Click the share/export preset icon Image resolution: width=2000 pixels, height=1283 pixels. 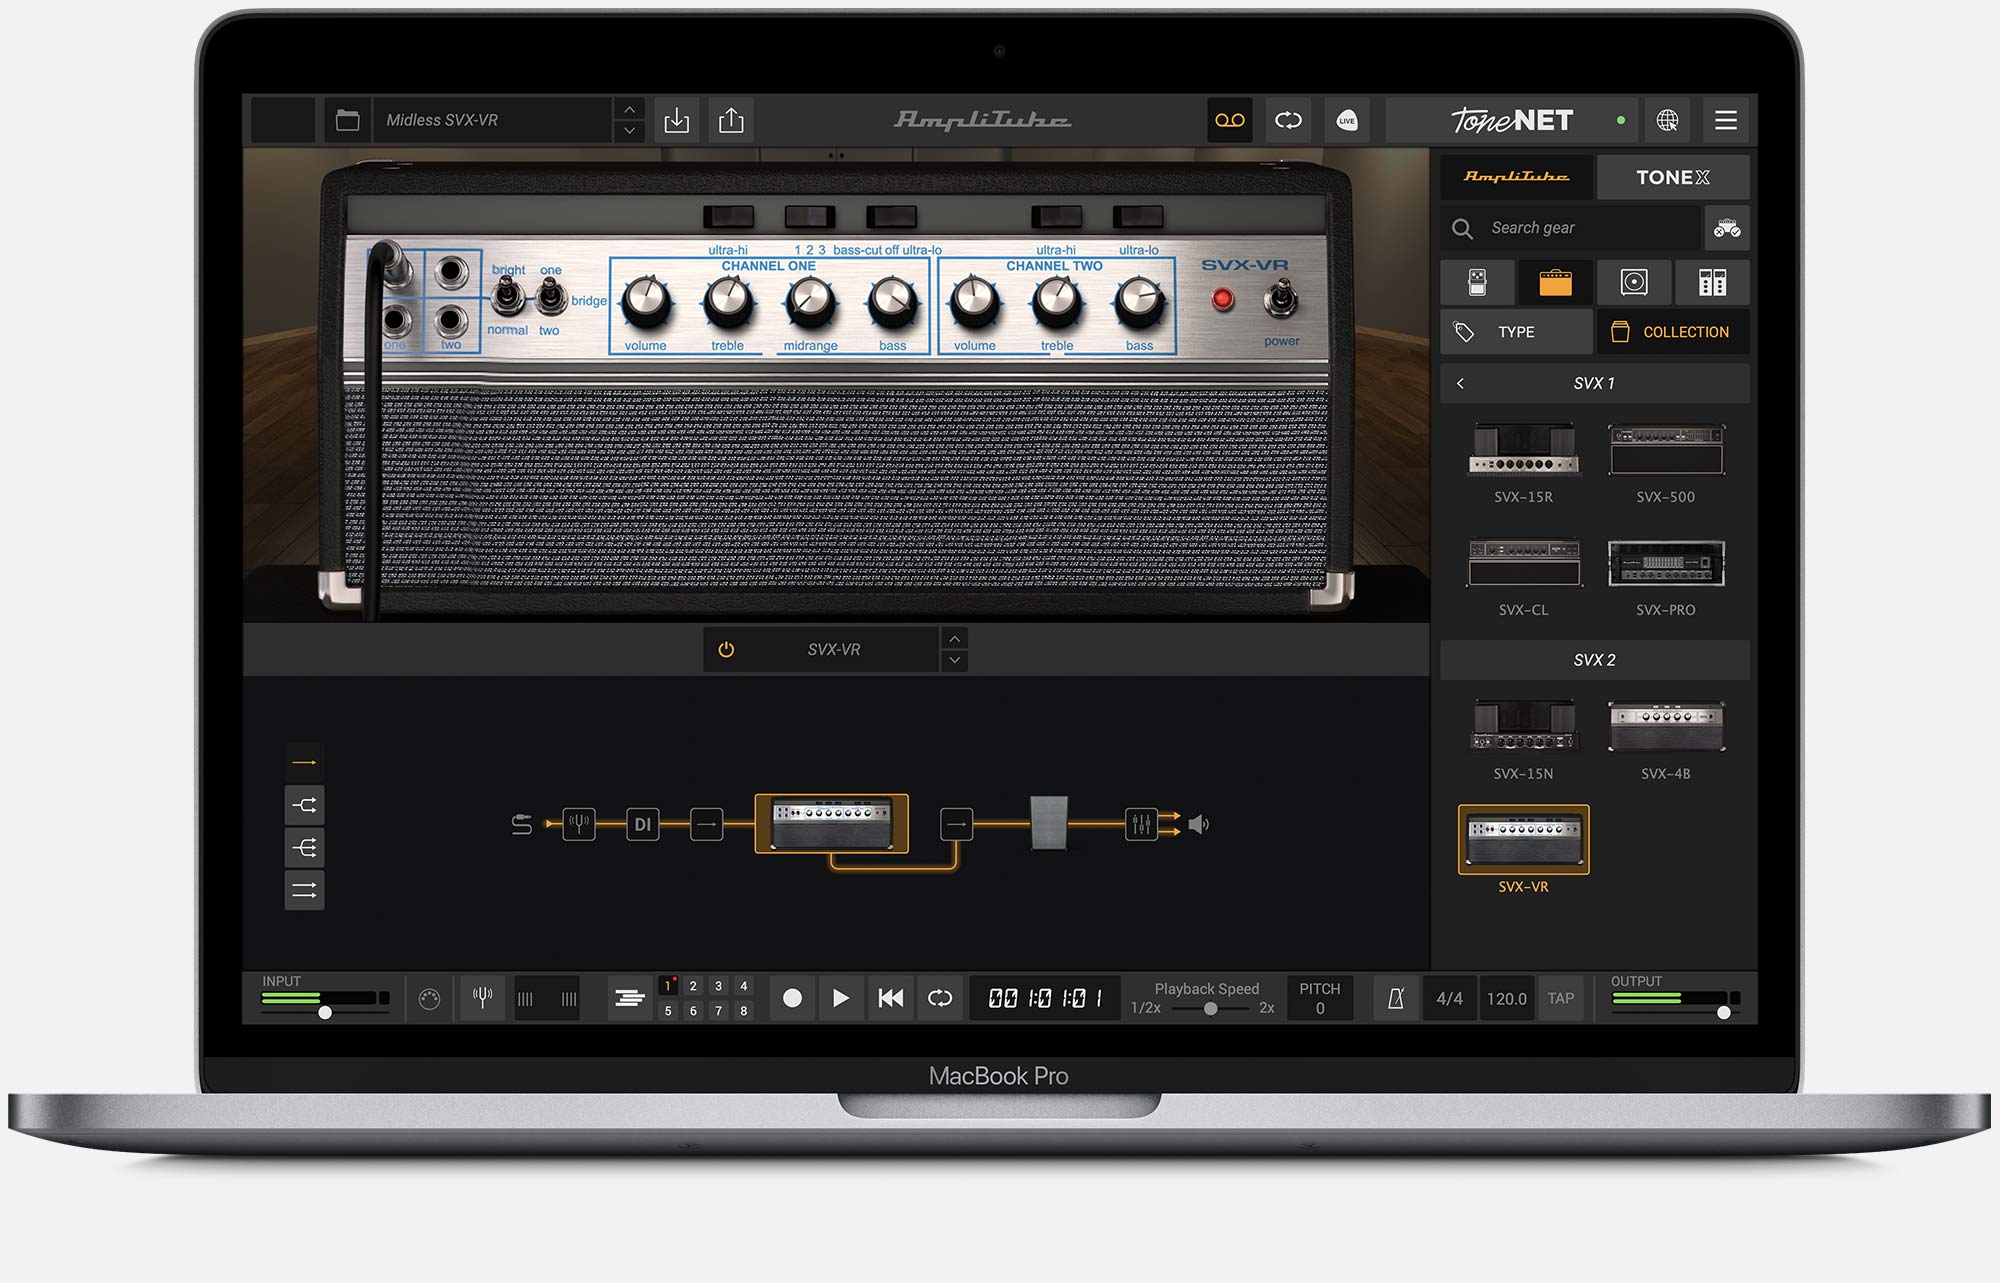point(731,121)
